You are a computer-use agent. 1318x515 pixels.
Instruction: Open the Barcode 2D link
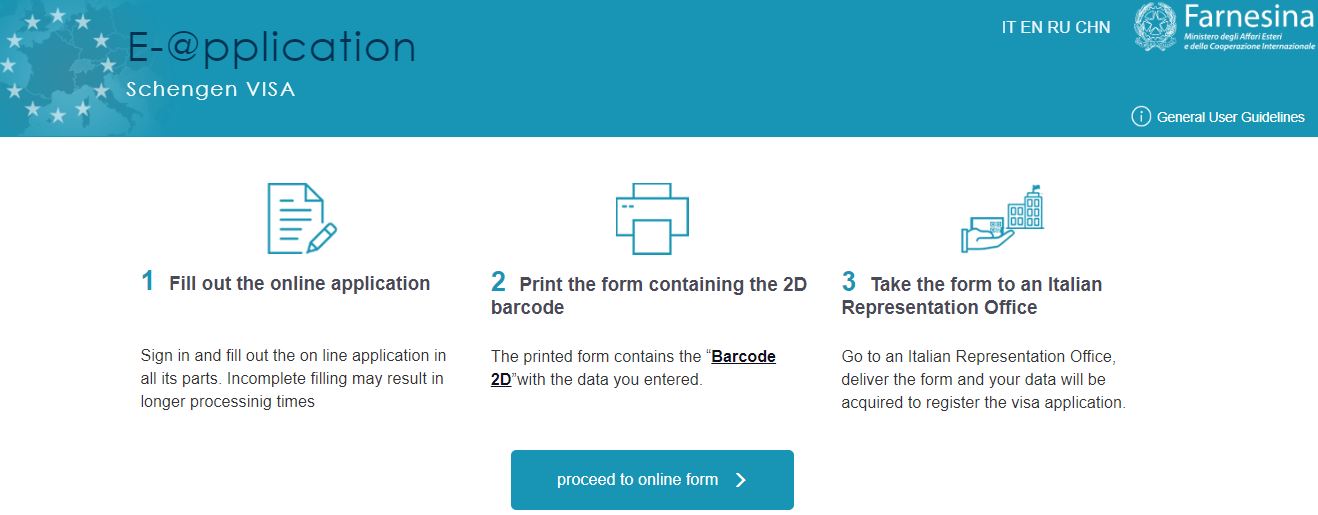pyautogui.click(x=633, y=368)
